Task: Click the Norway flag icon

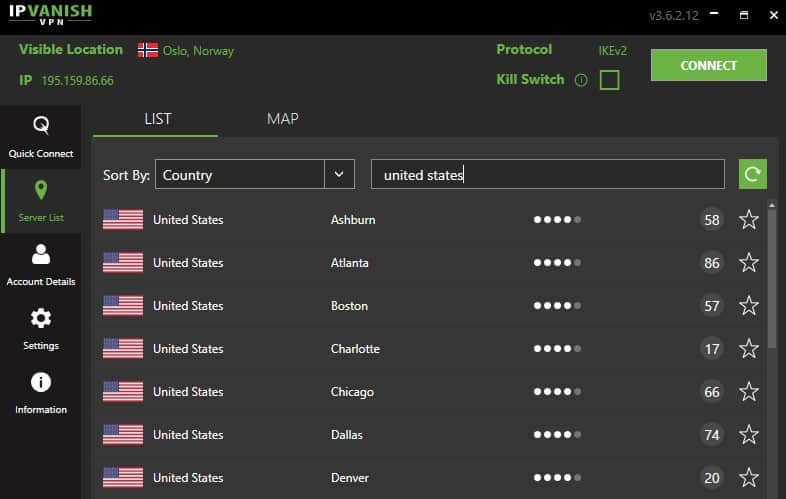Action: pyautogui.click(x=148, y=50)
